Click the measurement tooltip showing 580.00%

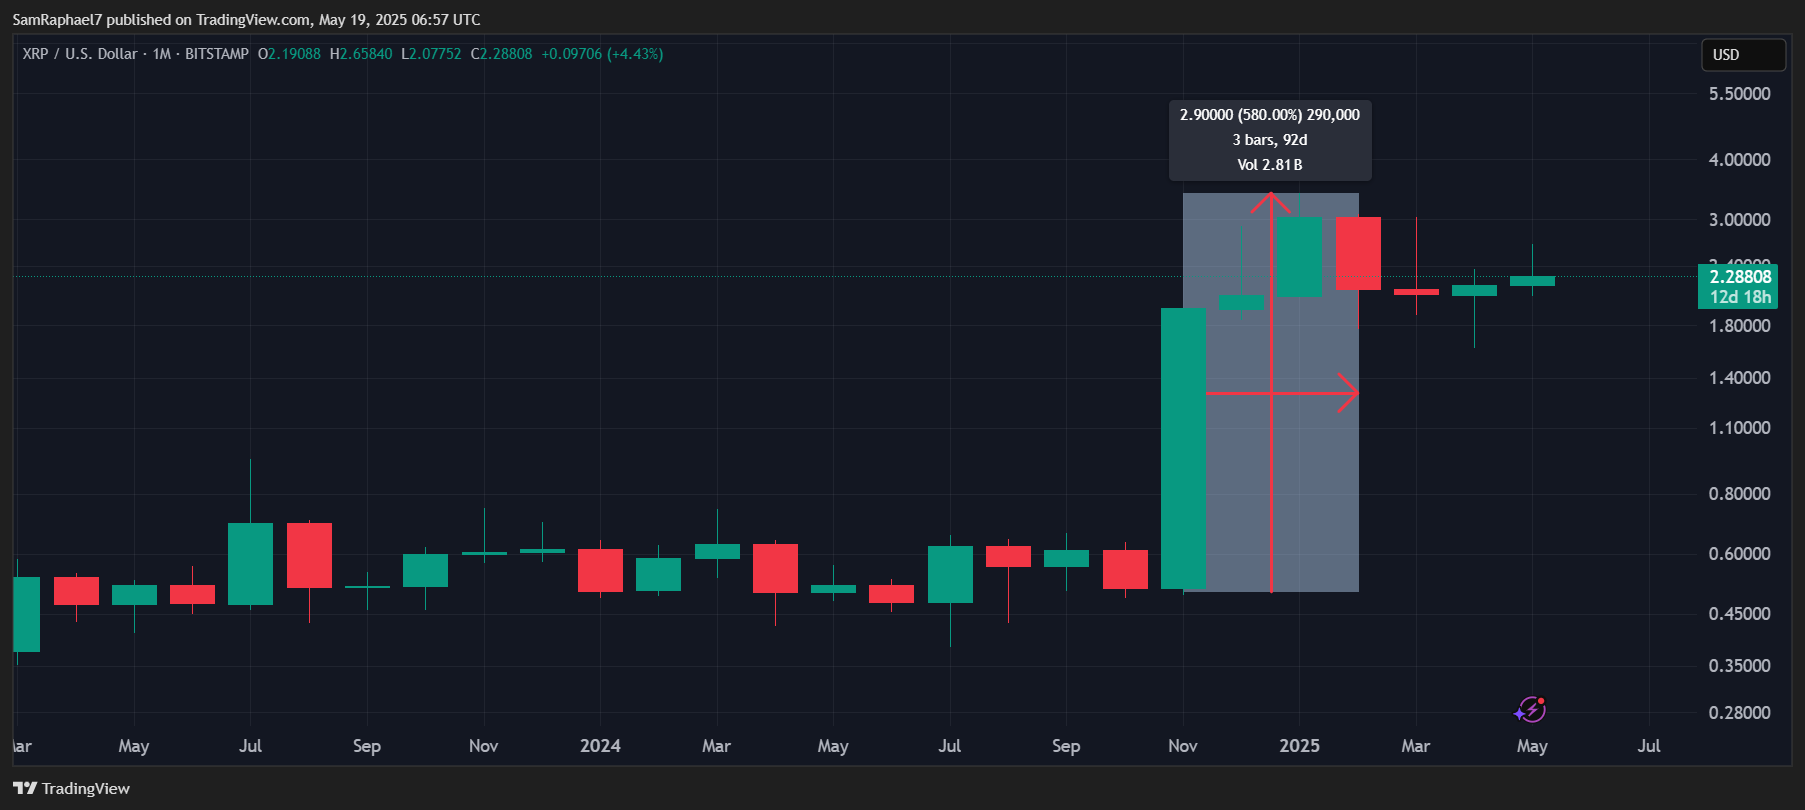tap(1270, 139)
